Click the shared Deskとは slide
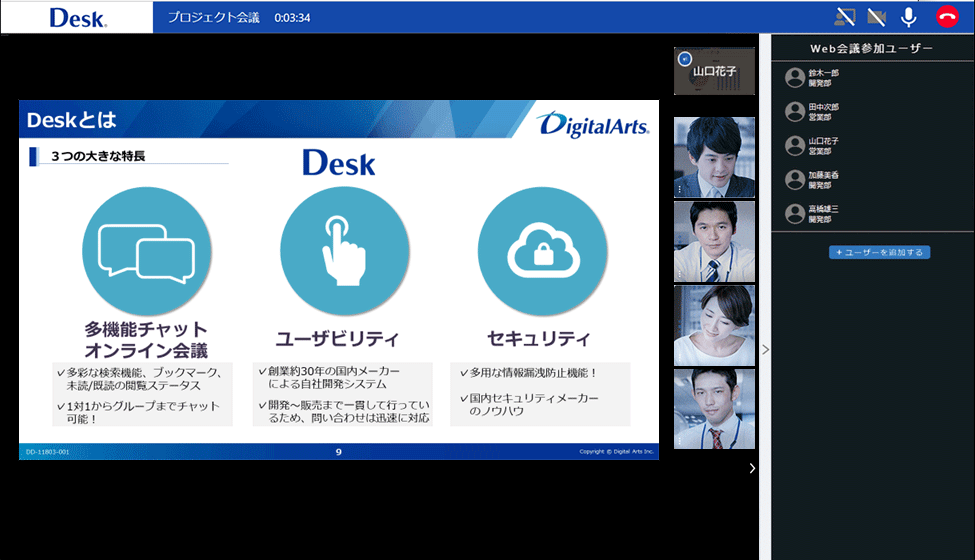Screen dimensions: 975x560 338,280
